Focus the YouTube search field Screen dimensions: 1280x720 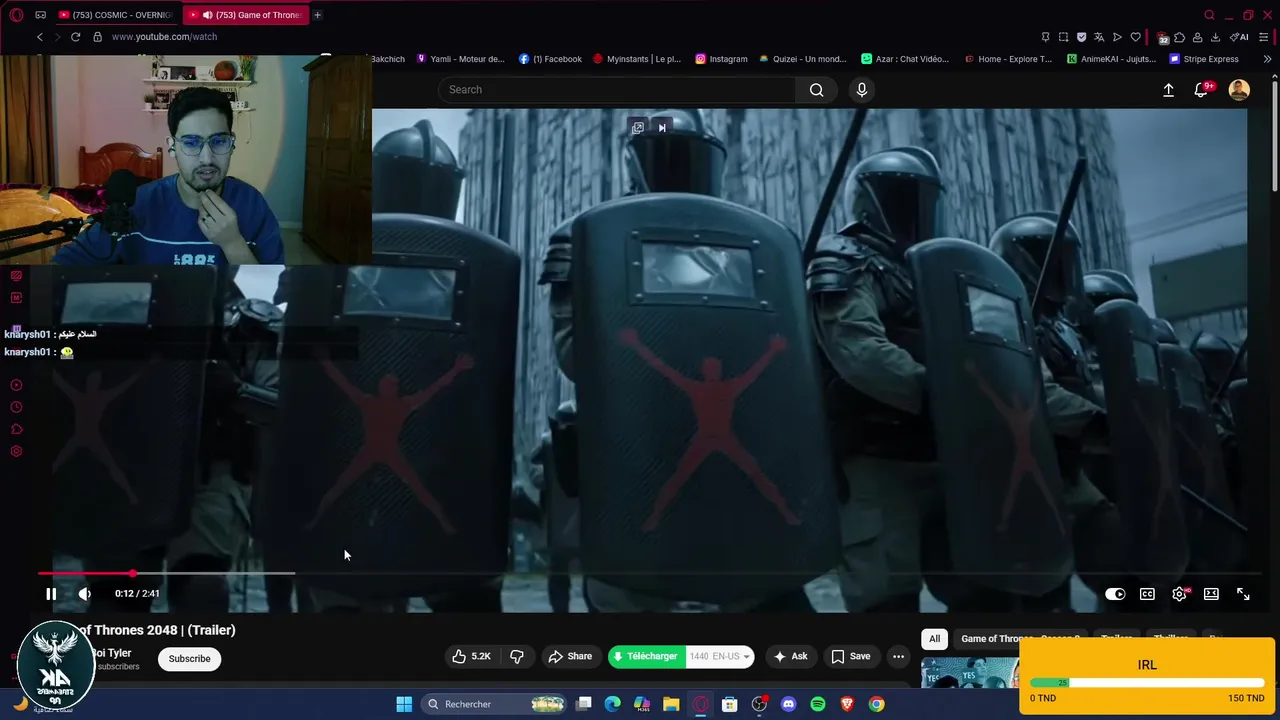point(616,90)
